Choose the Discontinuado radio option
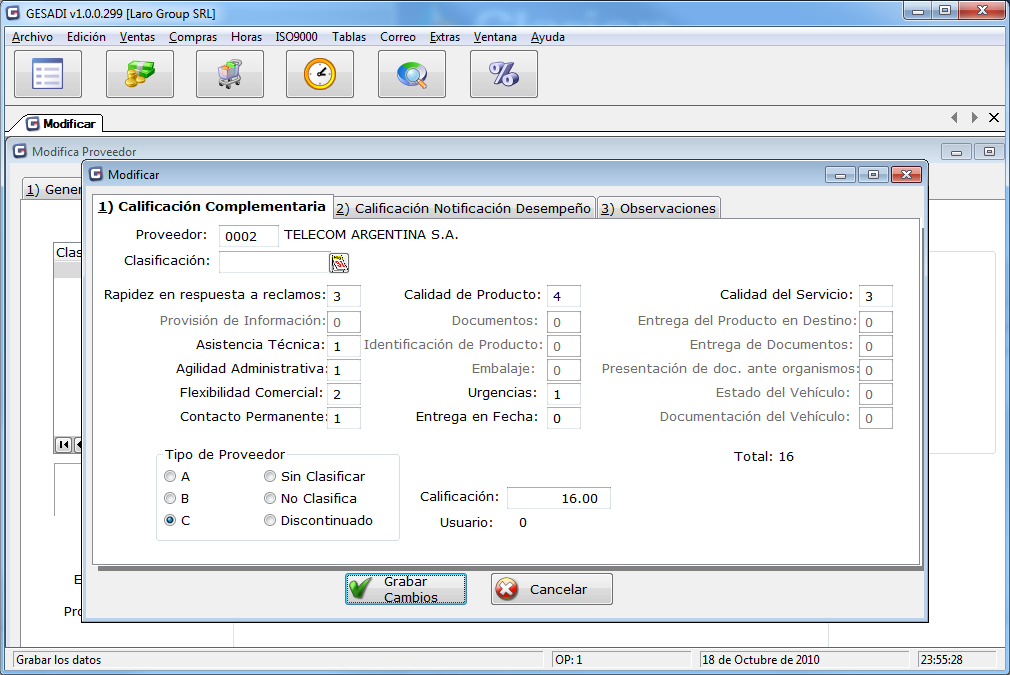This screenshot has width=1010, height=675. (x=270, y=521)
